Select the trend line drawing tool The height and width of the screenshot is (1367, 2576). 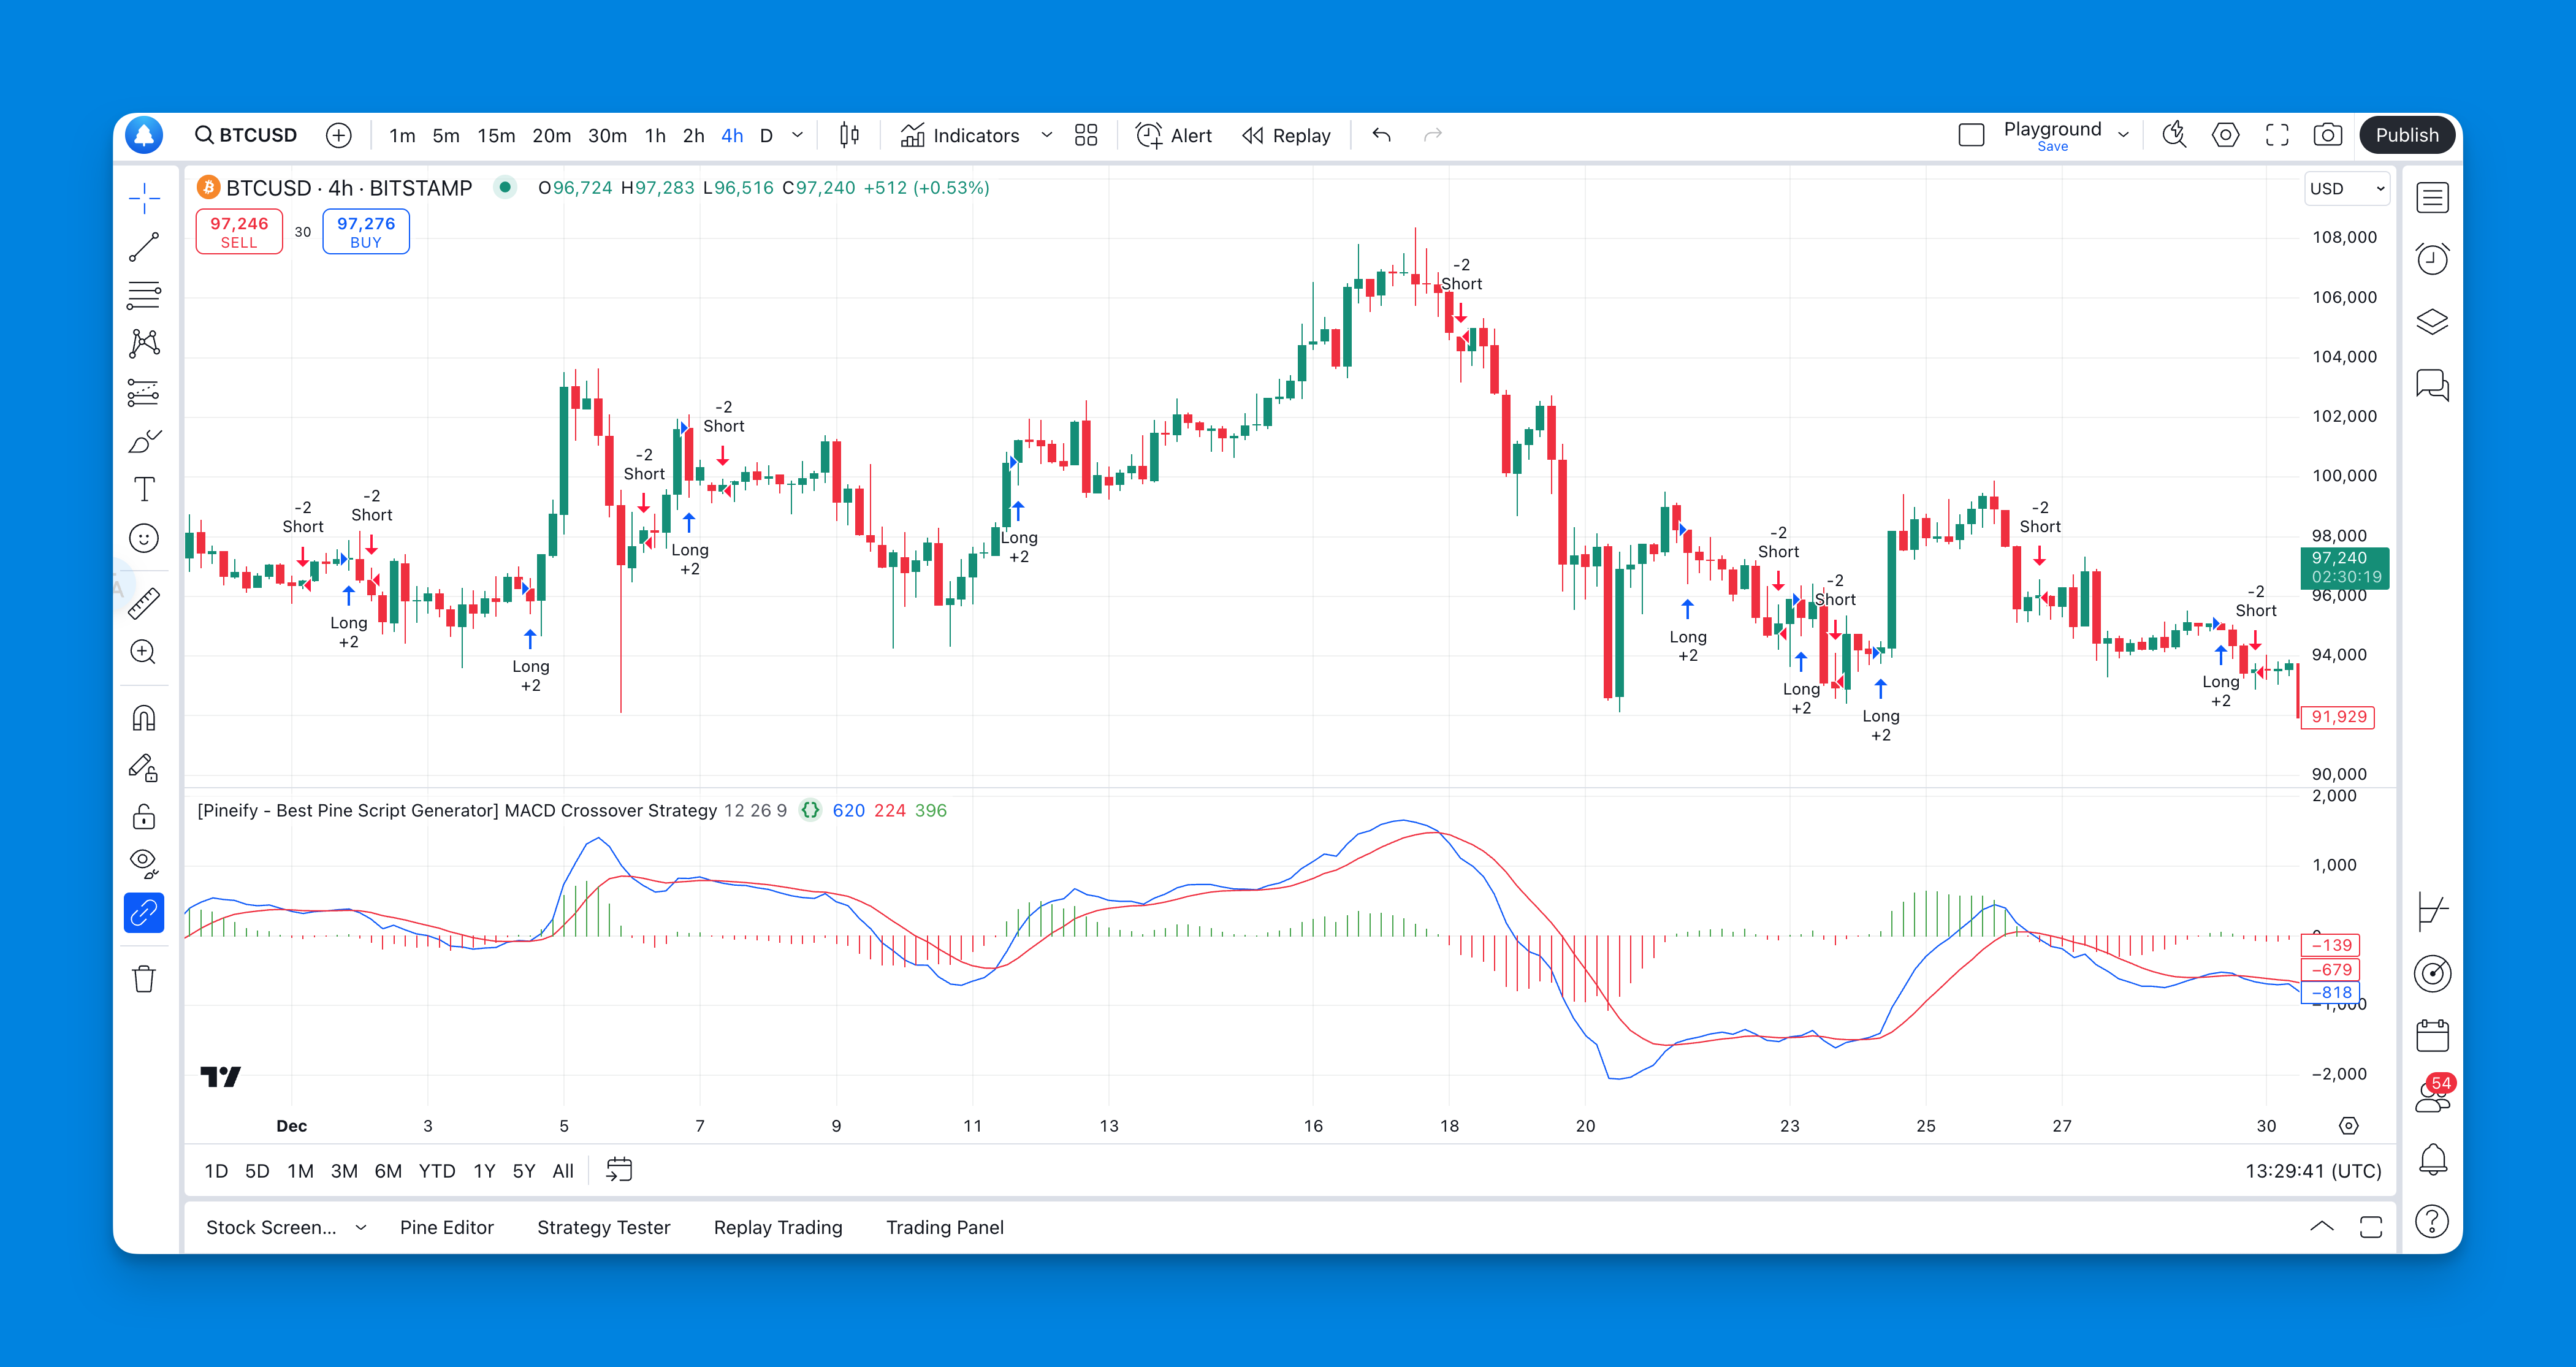point(144,247)
